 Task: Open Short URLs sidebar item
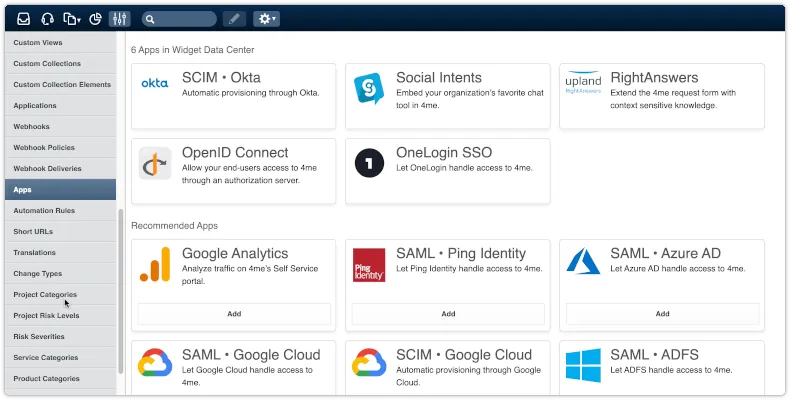click(60, 232)
